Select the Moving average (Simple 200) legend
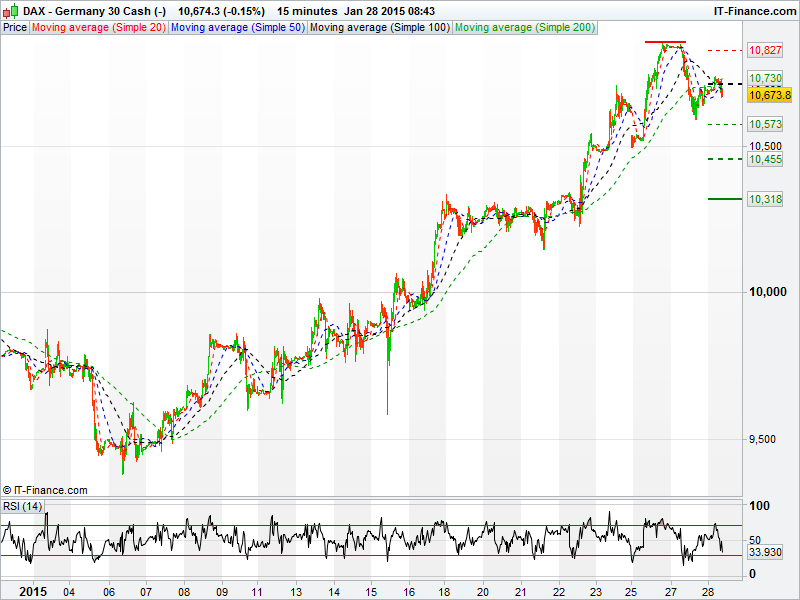The width and height of the screenshot is (800, 600). (x=525, y=28)
